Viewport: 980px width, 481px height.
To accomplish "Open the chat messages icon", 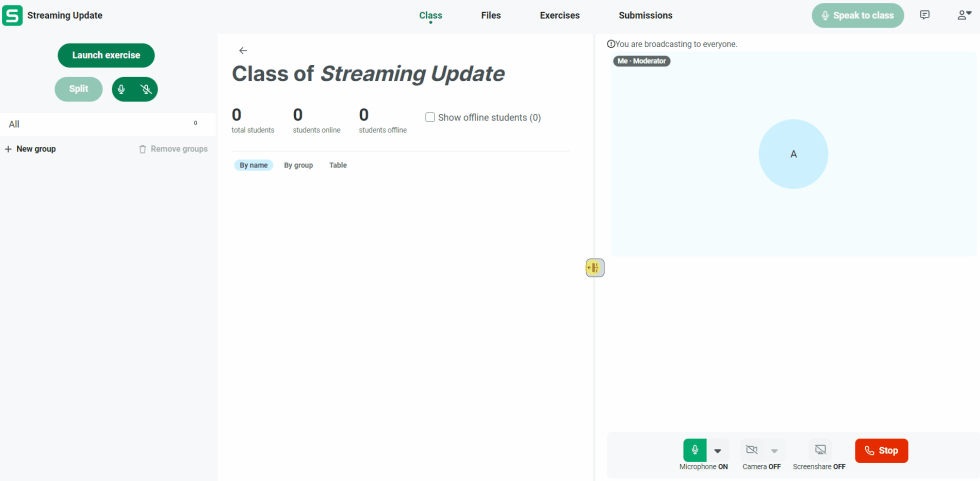I will click(x=924, y=15).
